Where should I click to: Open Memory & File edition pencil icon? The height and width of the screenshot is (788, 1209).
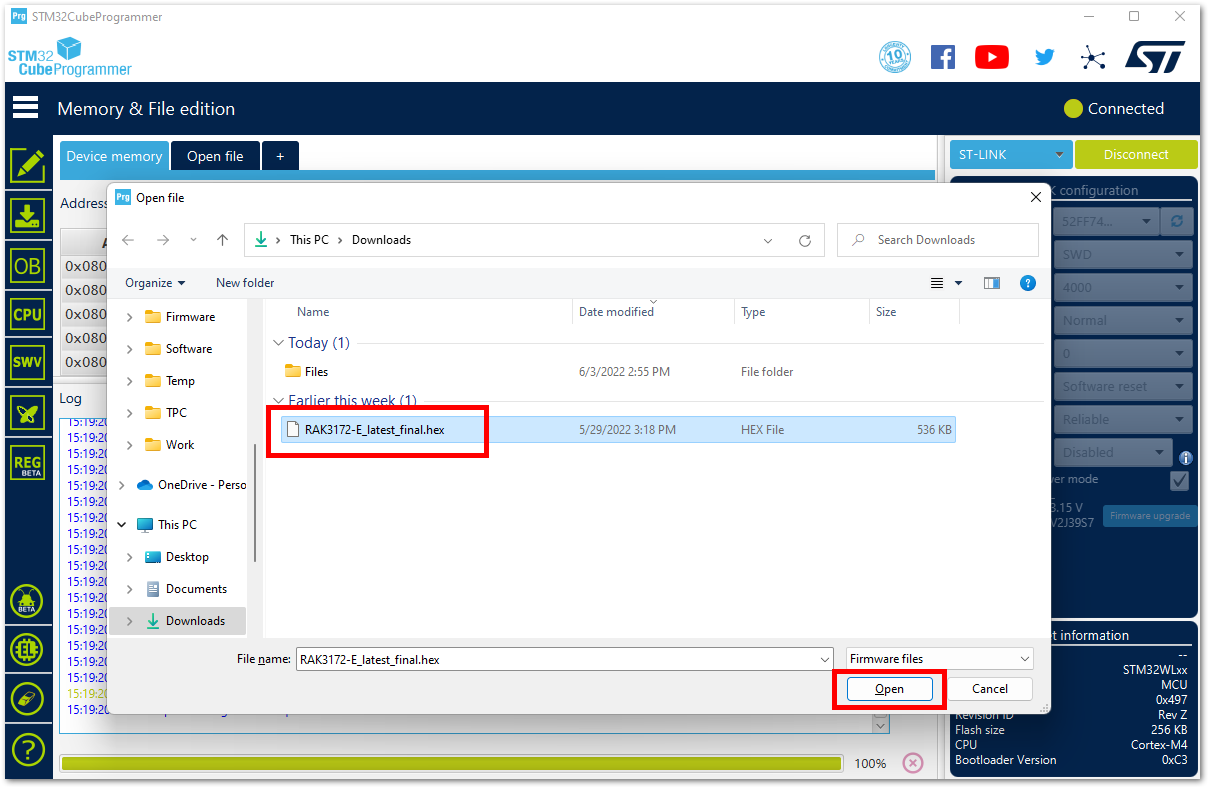click(27, 165)
